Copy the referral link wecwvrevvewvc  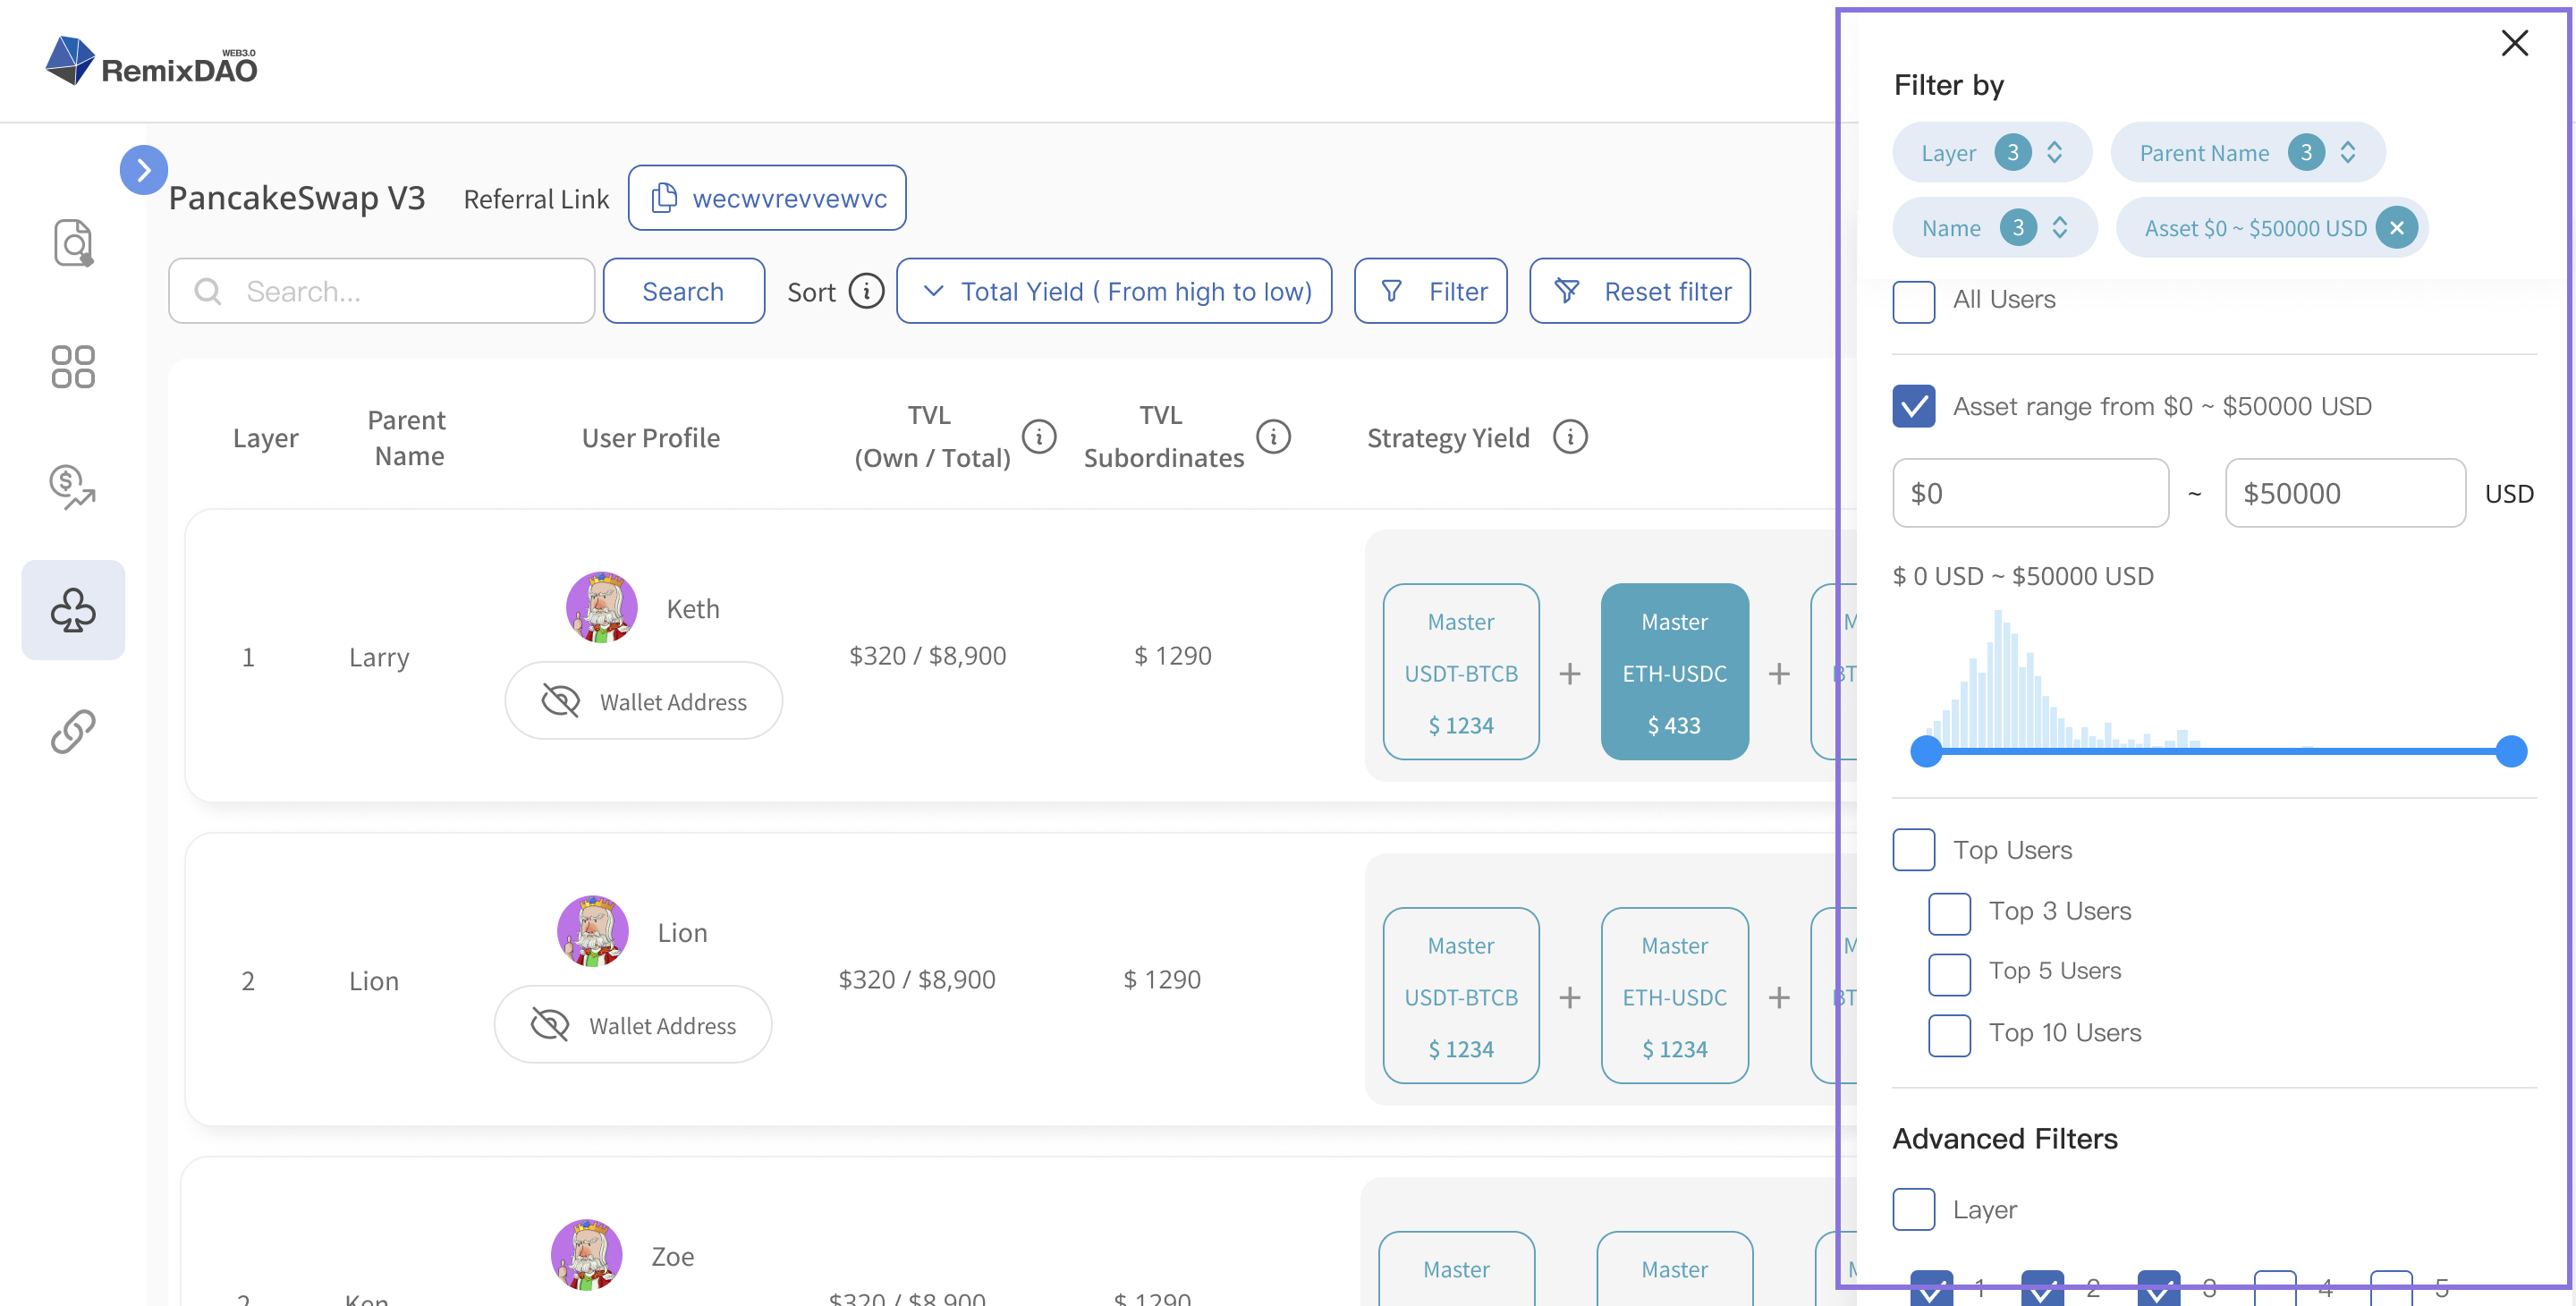(767, 198)
